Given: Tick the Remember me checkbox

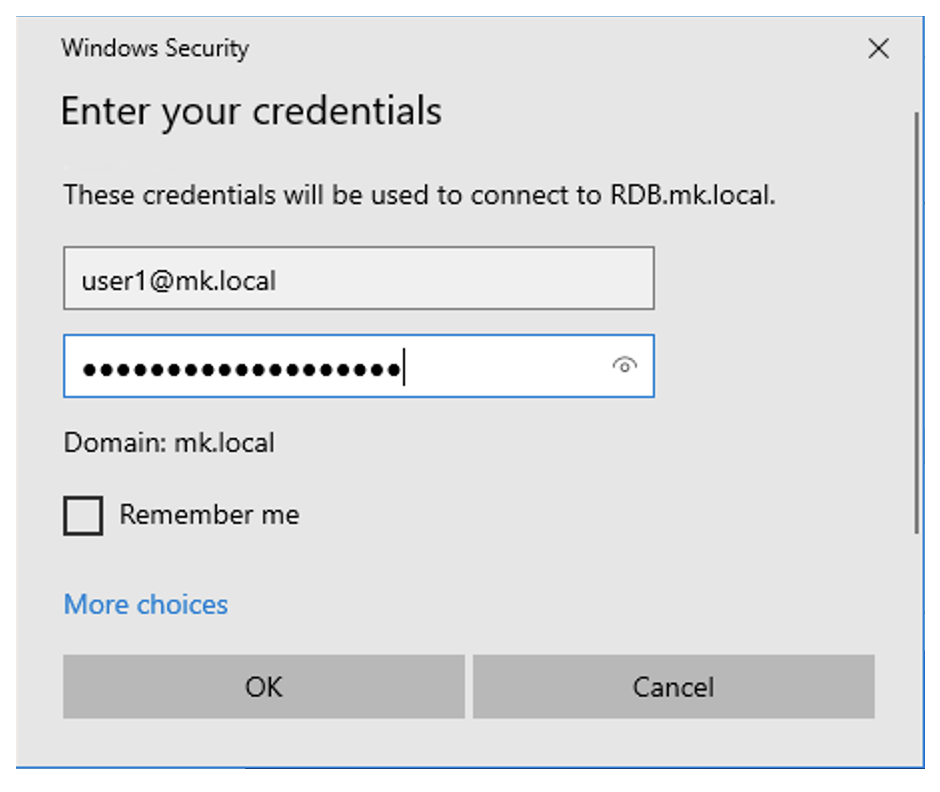Looking at the screenshot, I should [83, 515].
